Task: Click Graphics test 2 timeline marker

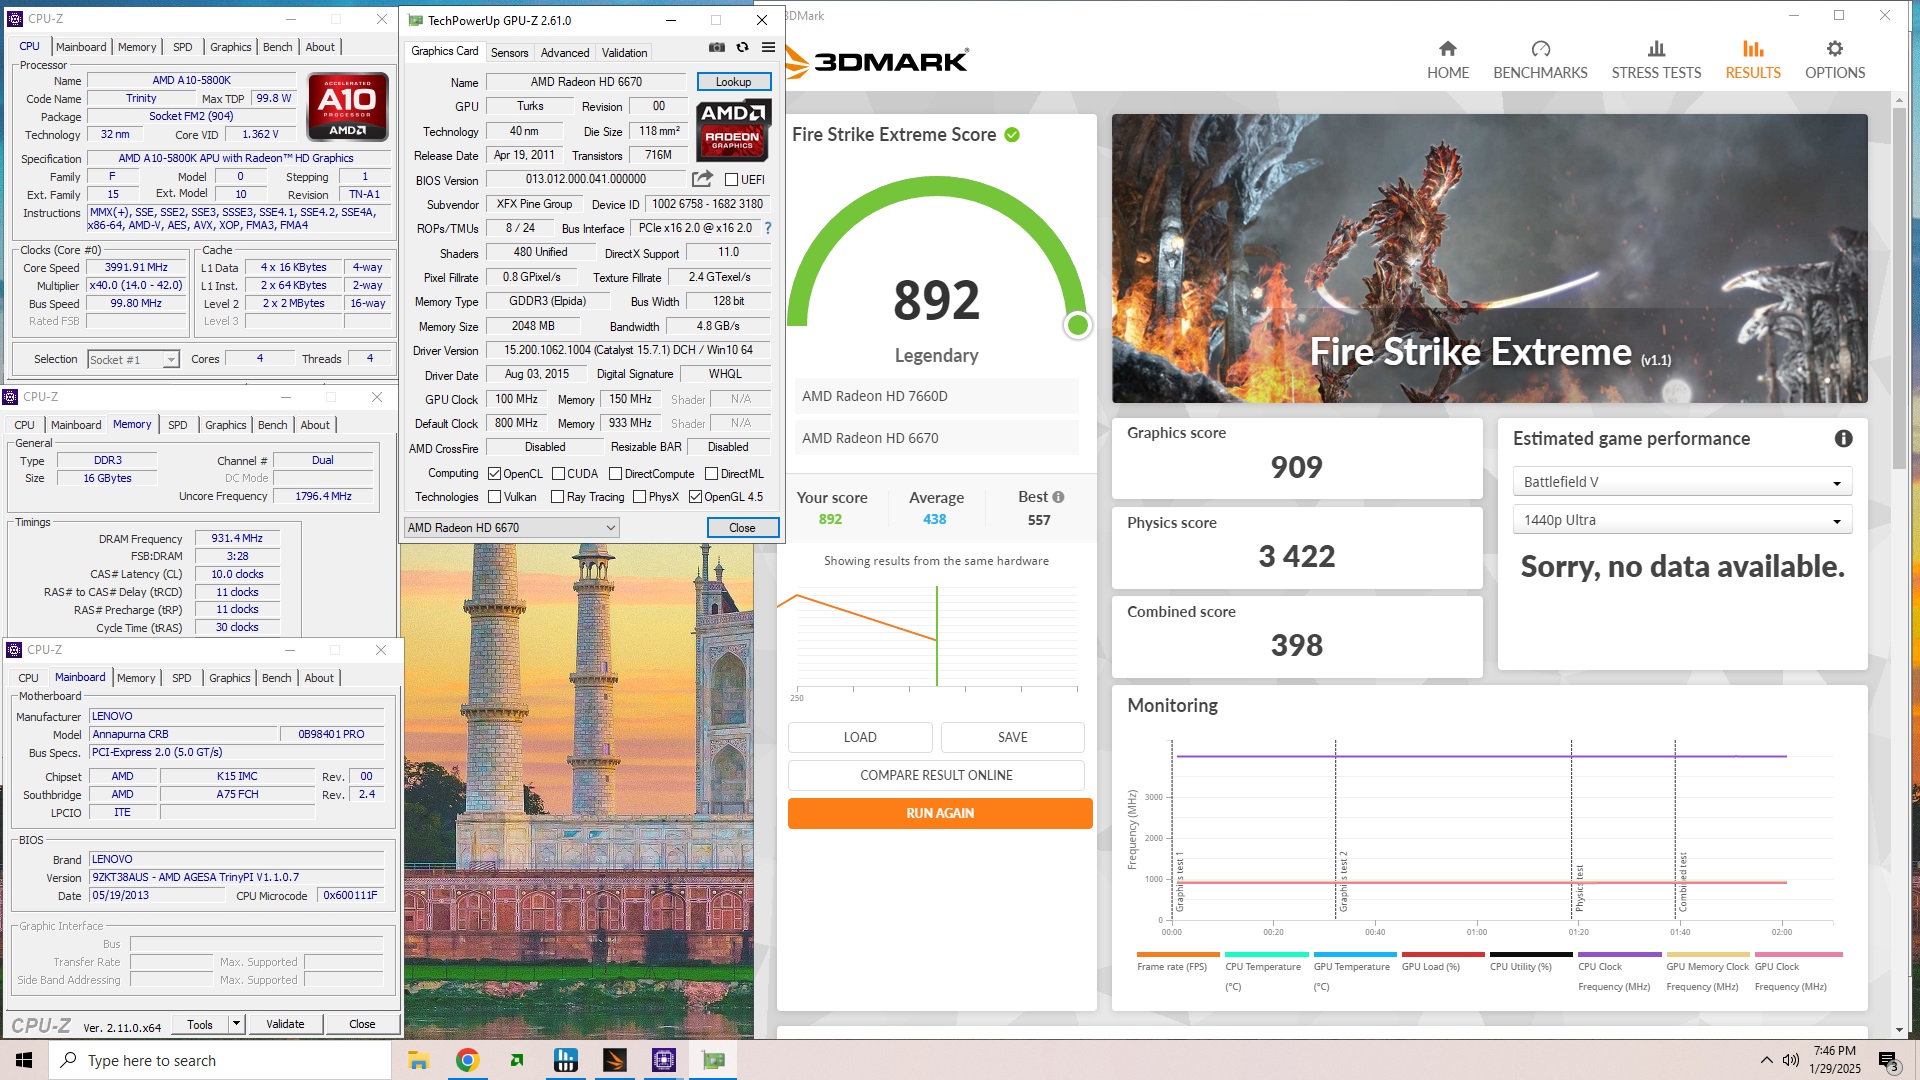Action: [x=1343, y=881]
